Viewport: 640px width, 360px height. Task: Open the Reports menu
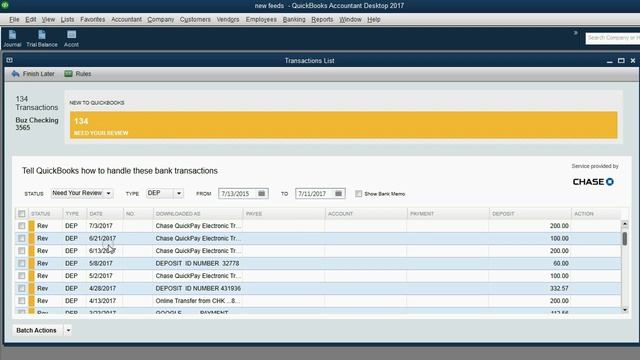pyautogui.click(x=322, y=19)
